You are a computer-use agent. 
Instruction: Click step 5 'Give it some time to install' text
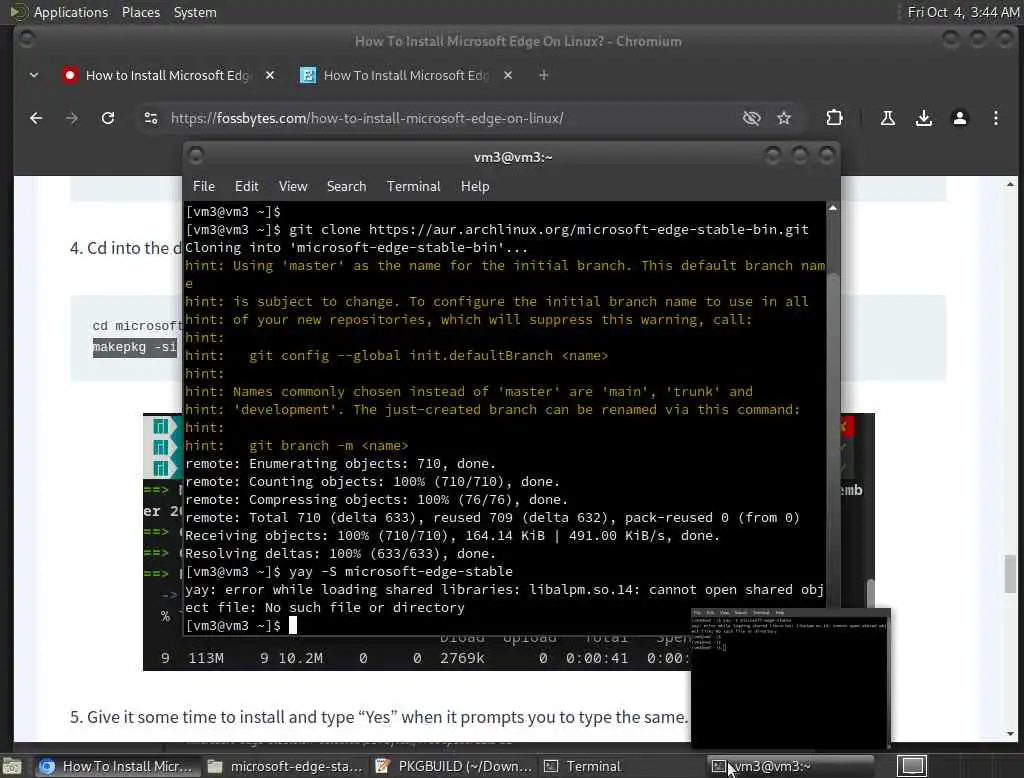click(379, 717)
